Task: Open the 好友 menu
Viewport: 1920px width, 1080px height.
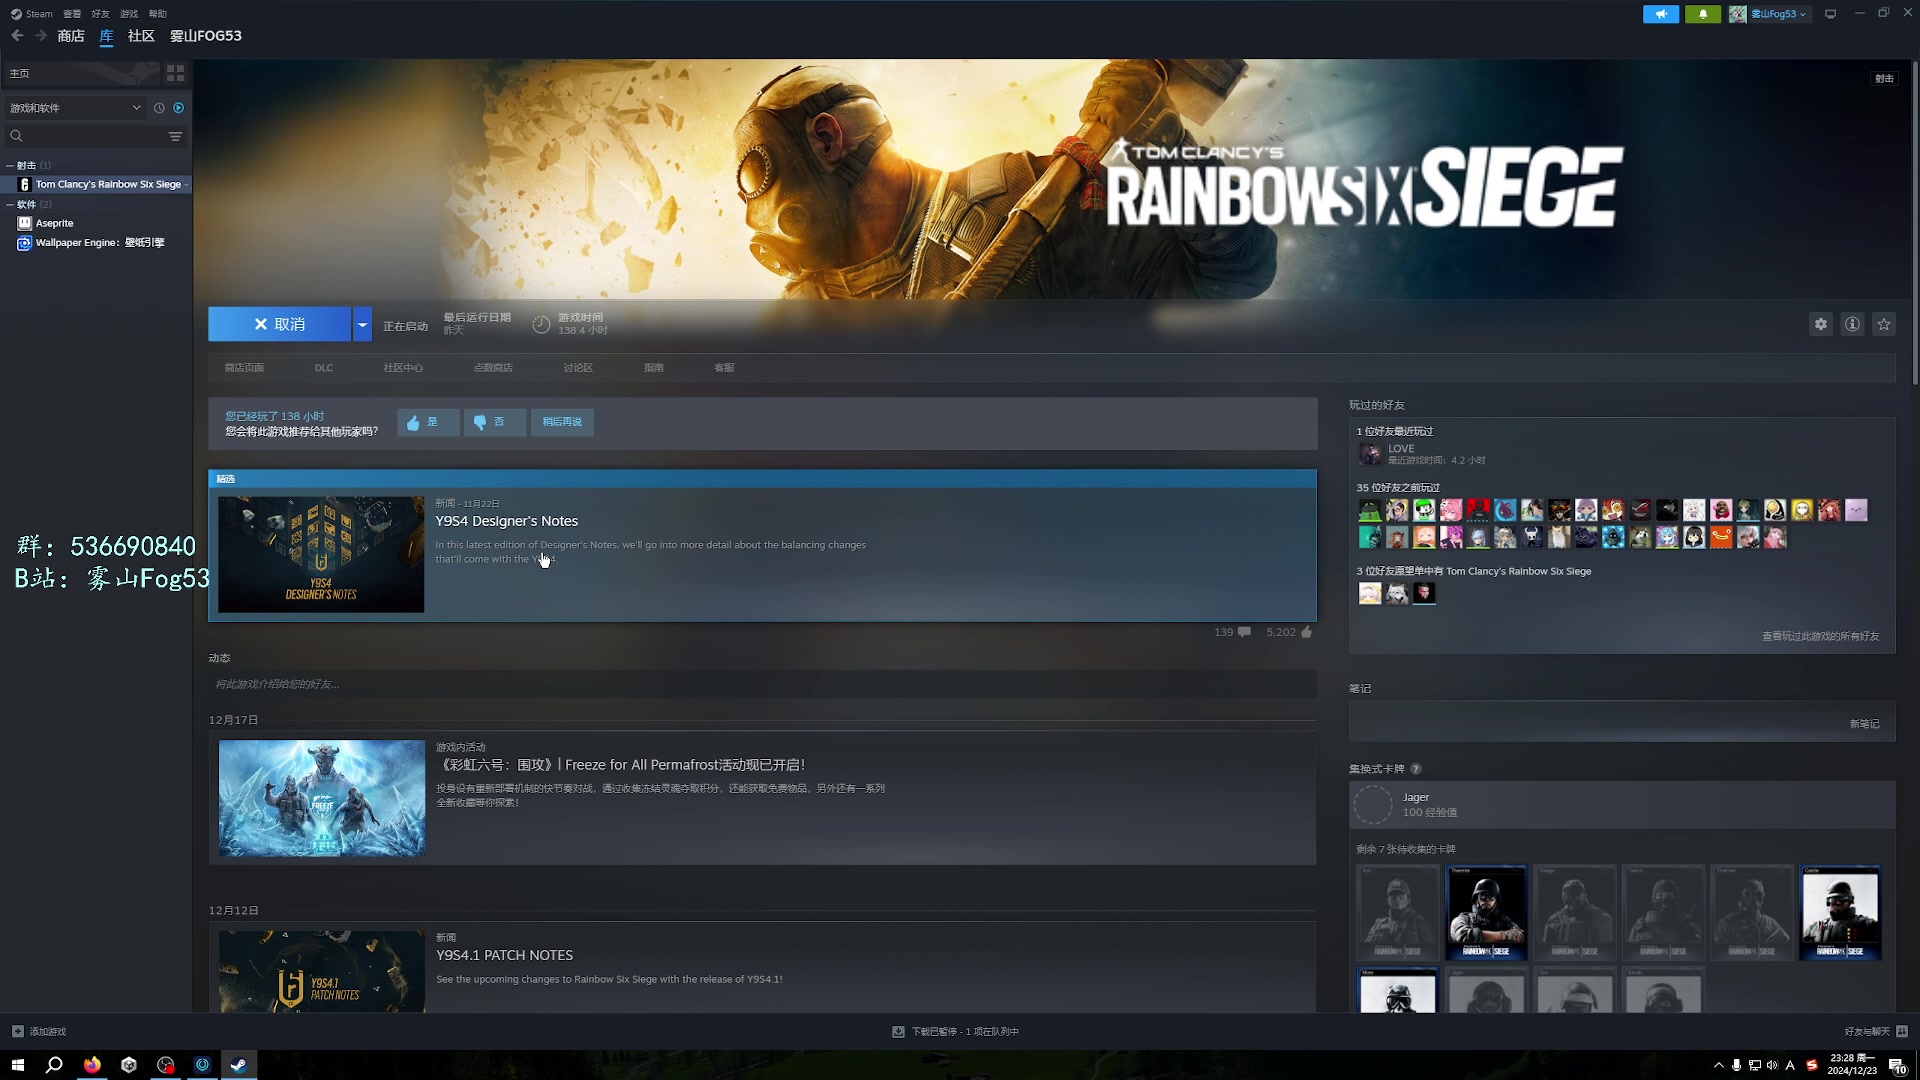Action: click(x=100, y=14)
